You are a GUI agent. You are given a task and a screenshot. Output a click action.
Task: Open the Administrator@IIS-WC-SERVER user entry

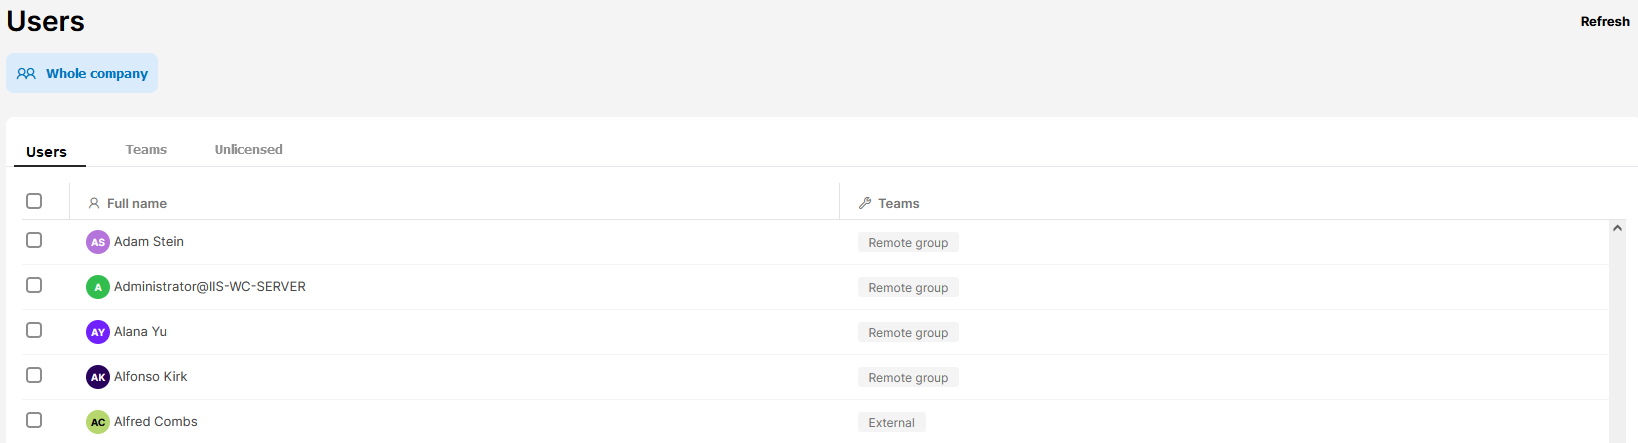pyautogui.click(x=209, y=286)
